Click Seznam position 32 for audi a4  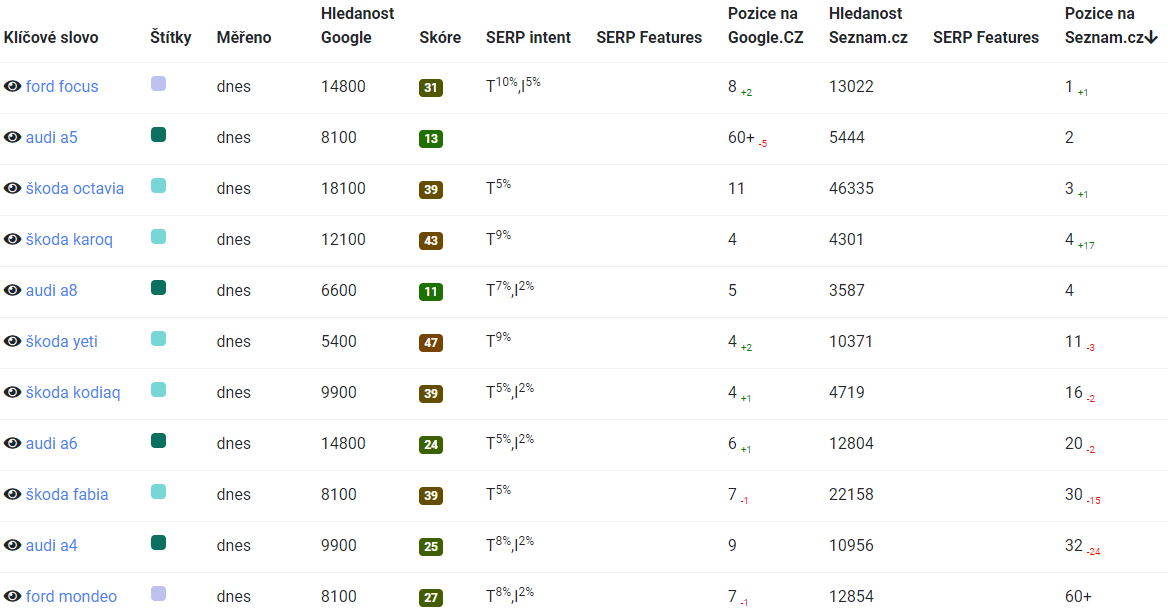point(1073,545)
